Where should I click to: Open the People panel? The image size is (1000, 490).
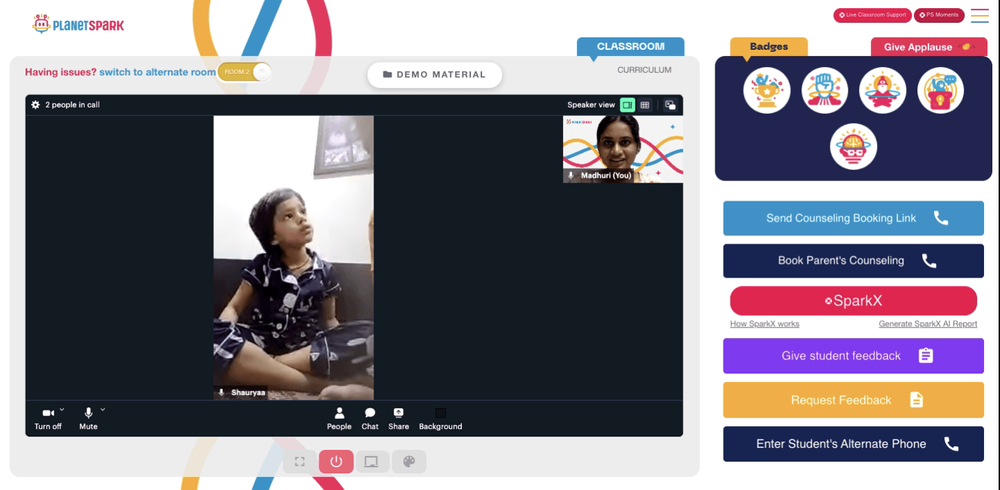coord(339,419)
